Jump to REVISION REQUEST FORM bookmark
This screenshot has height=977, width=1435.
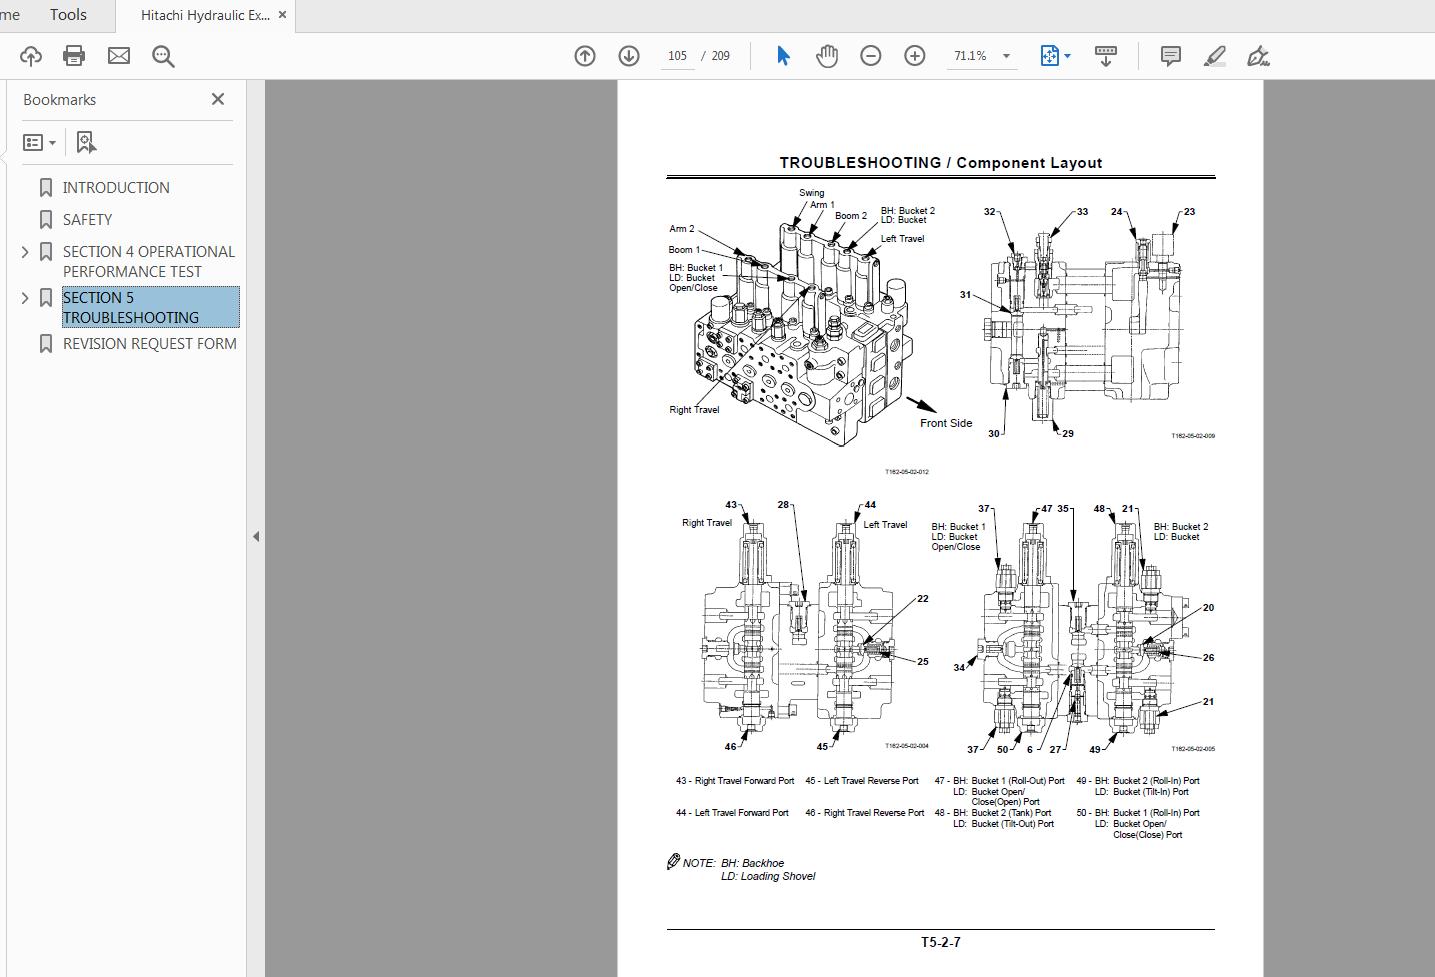coord(150,343)
